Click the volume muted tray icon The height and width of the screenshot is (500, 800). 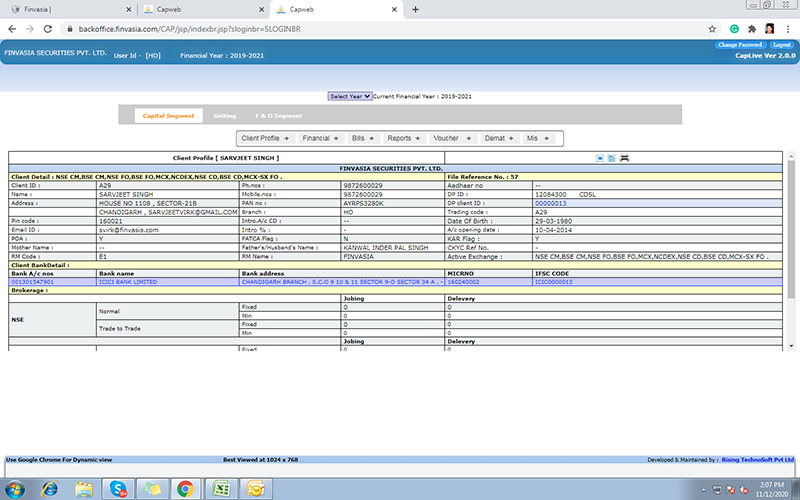pyautogui.click(x=743, y=490)
